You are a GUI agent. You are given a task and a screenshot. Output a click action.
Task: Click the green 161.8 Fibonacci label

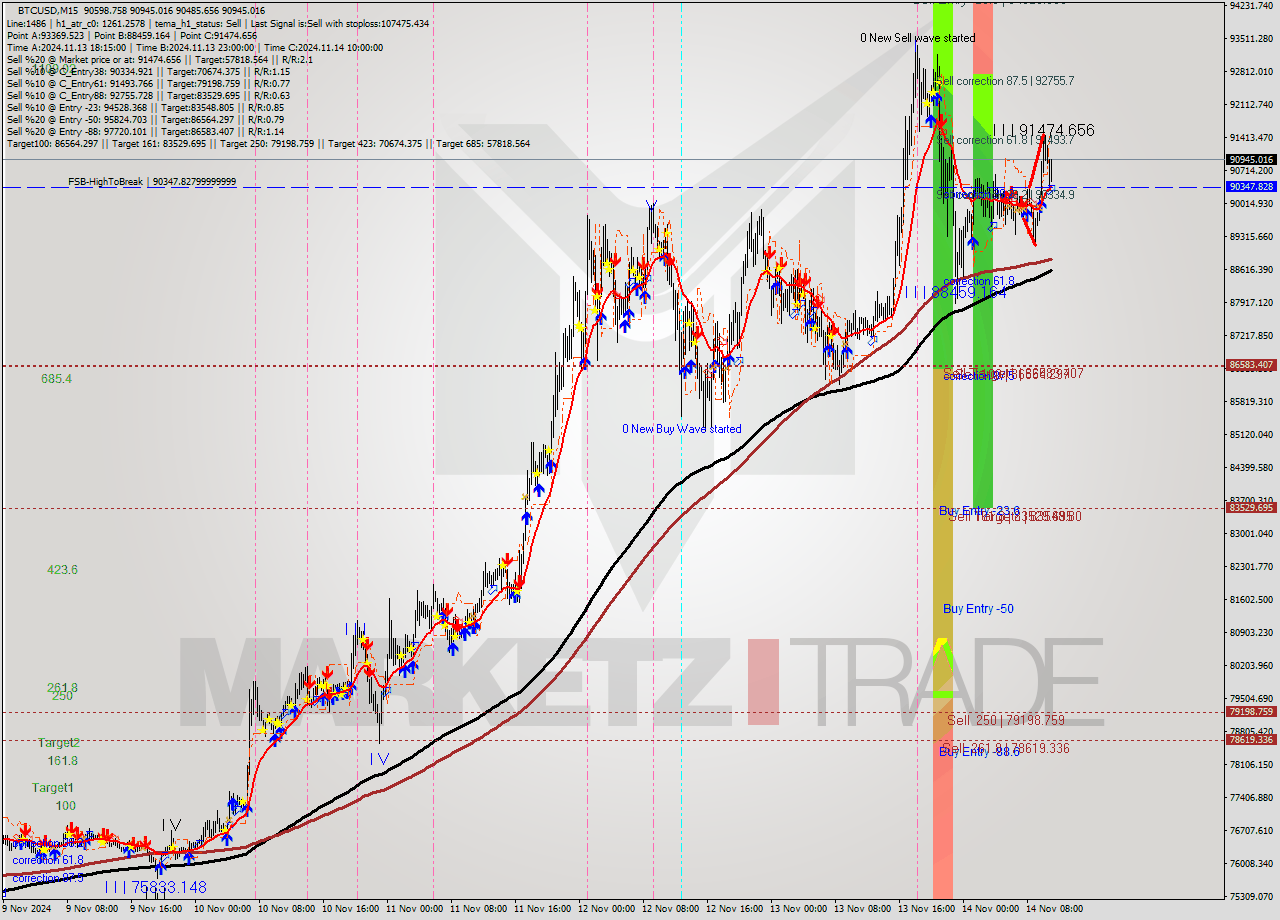[61, 761]
